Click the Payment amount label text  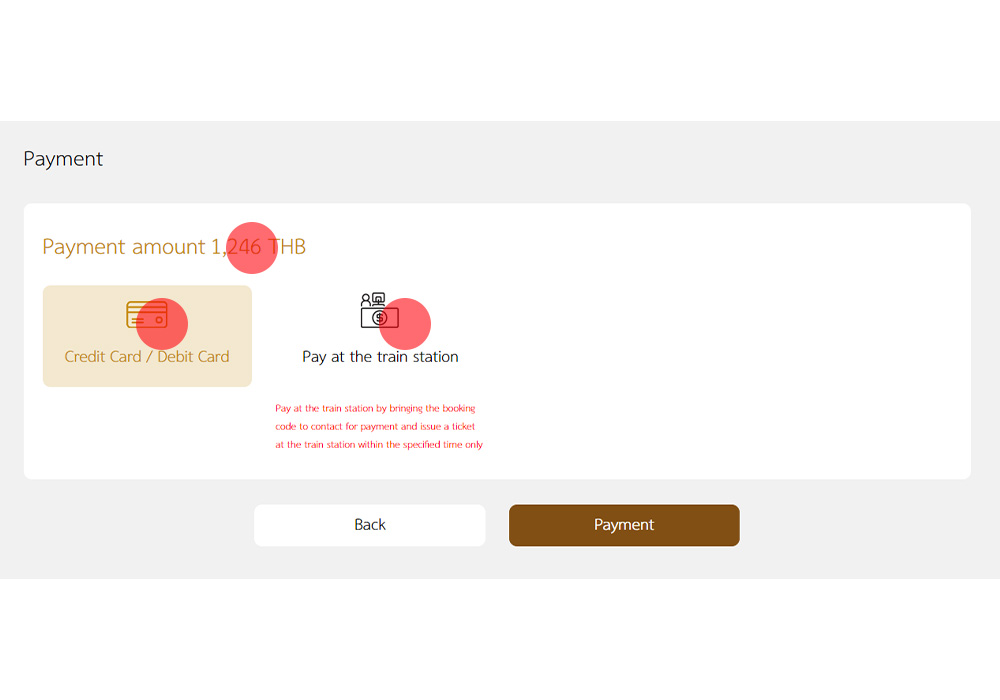(x=123, y=247)
